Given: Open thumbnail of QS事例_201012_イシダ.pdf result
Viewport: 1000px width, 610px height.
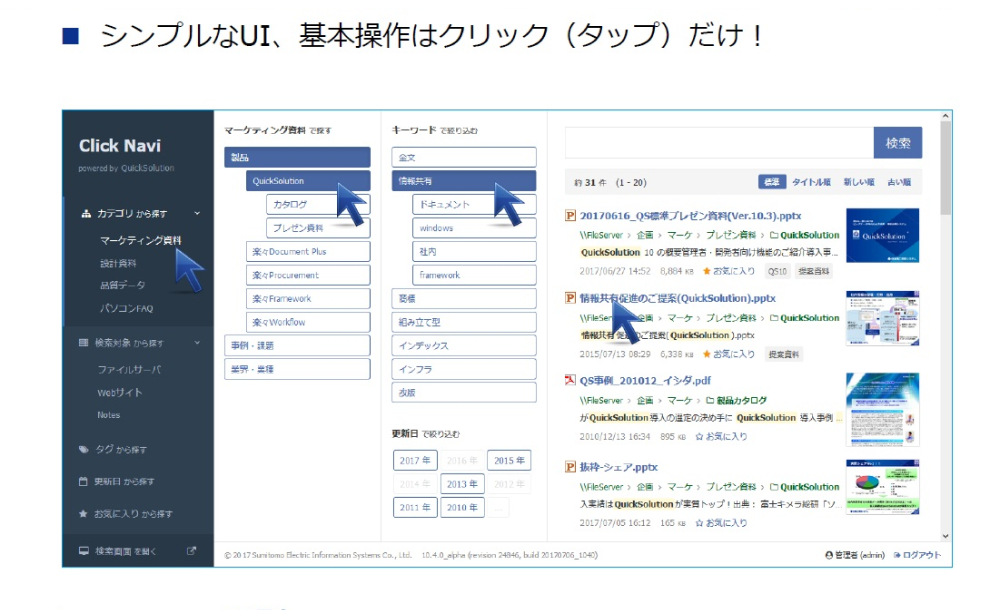Looking at the screenshot, I should point(883,410).
